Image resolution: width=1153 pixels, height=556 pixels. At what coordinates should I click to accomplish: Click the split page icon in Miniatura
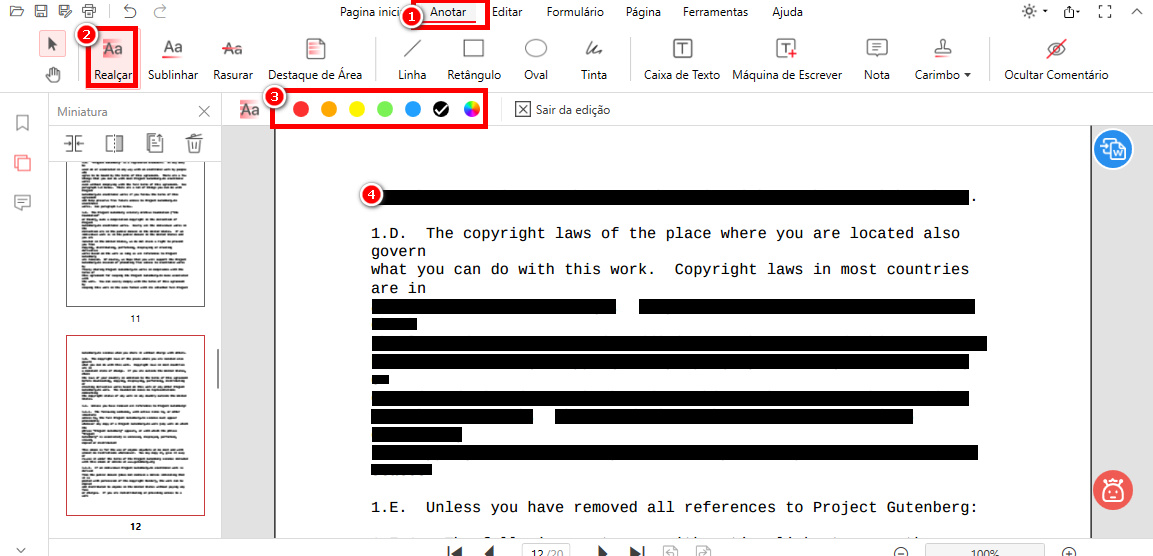114,143
